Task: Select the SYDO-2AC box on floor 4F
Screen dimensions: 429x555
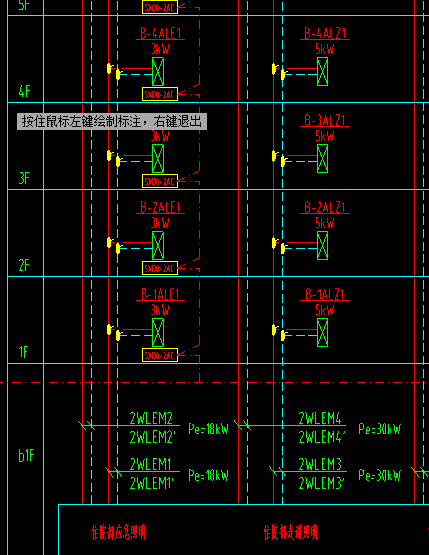Action: pos(160,94)
